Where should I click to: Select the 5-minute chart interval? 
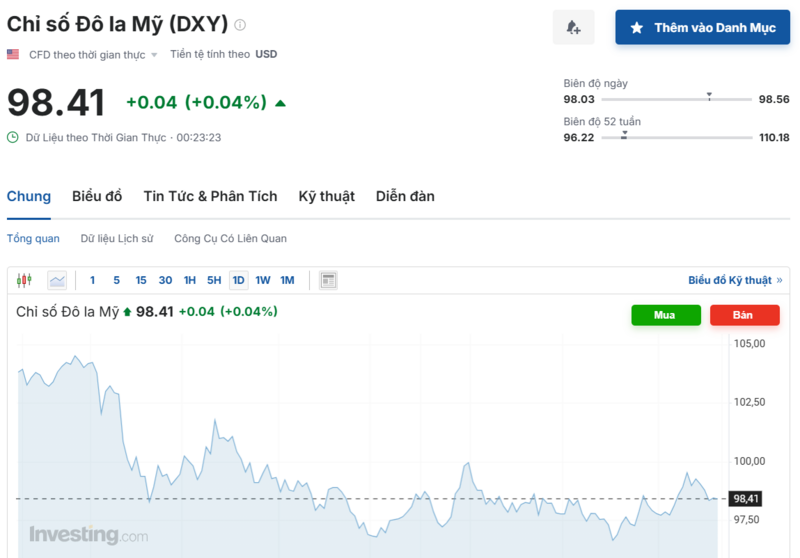coord(116,280)
